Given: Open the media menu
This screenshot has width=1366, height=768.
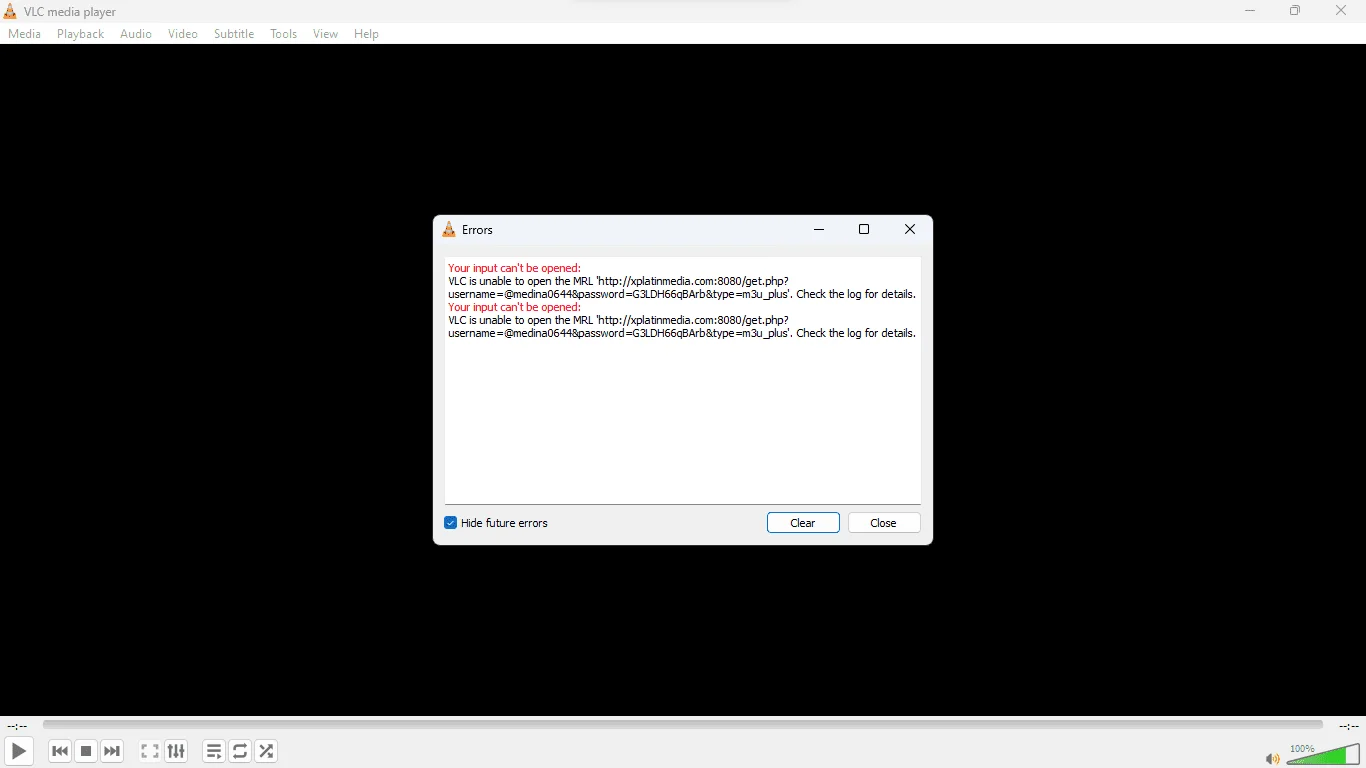Looking at the screenshot, I should coord(25,34).
